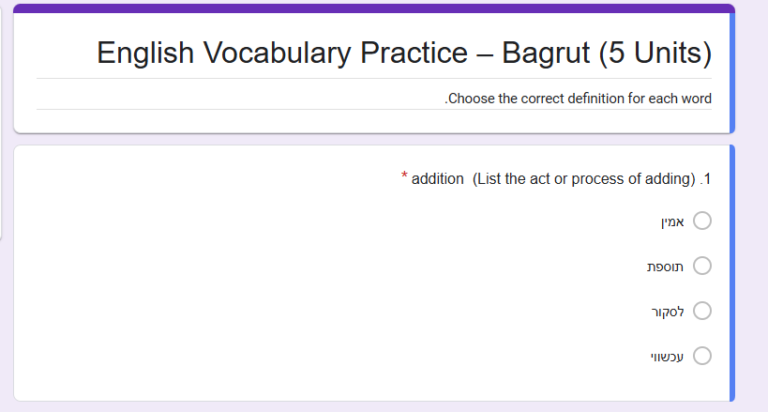Click the לסקור answer label text
The height and width of the screenshot is (412, 768).
[667, 311]
